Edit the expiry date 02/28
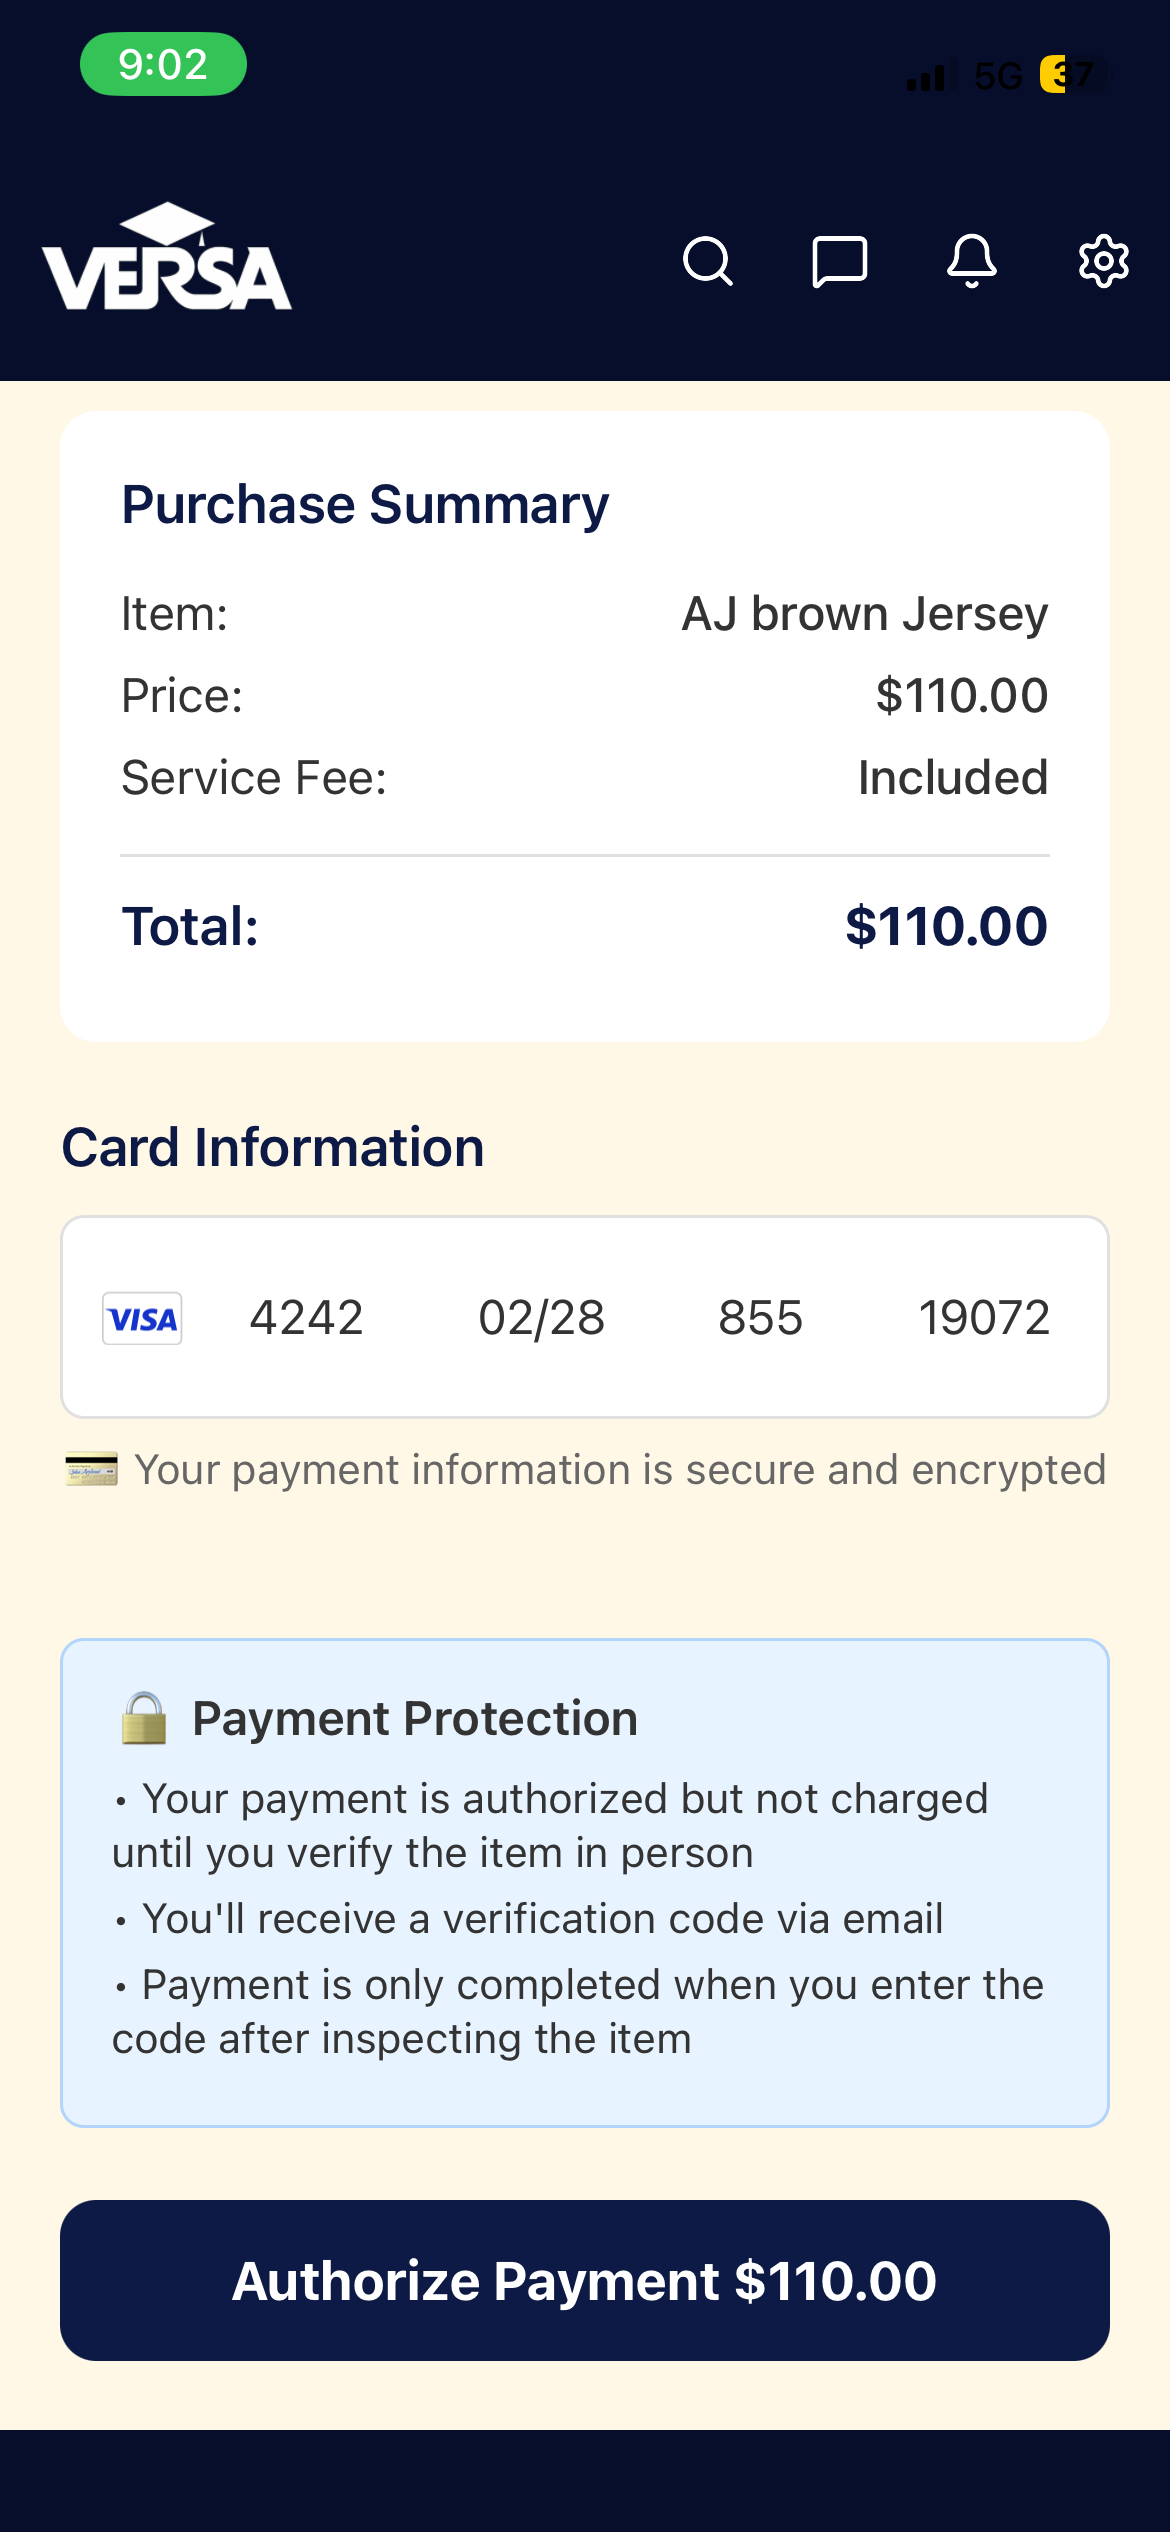 (542, 1317)
